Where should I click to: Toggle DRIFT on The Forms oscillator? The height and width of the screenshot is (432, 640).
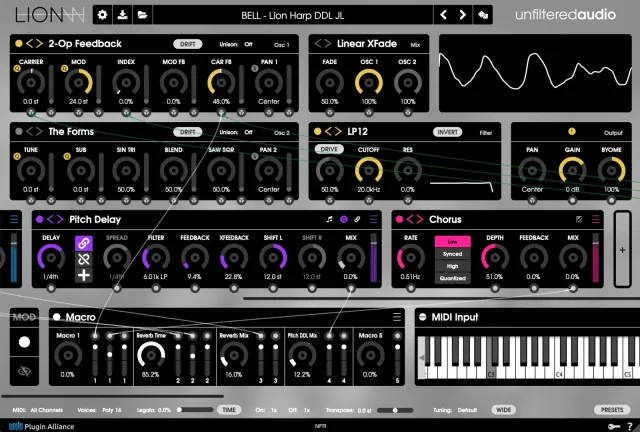[x=188, y=132]
